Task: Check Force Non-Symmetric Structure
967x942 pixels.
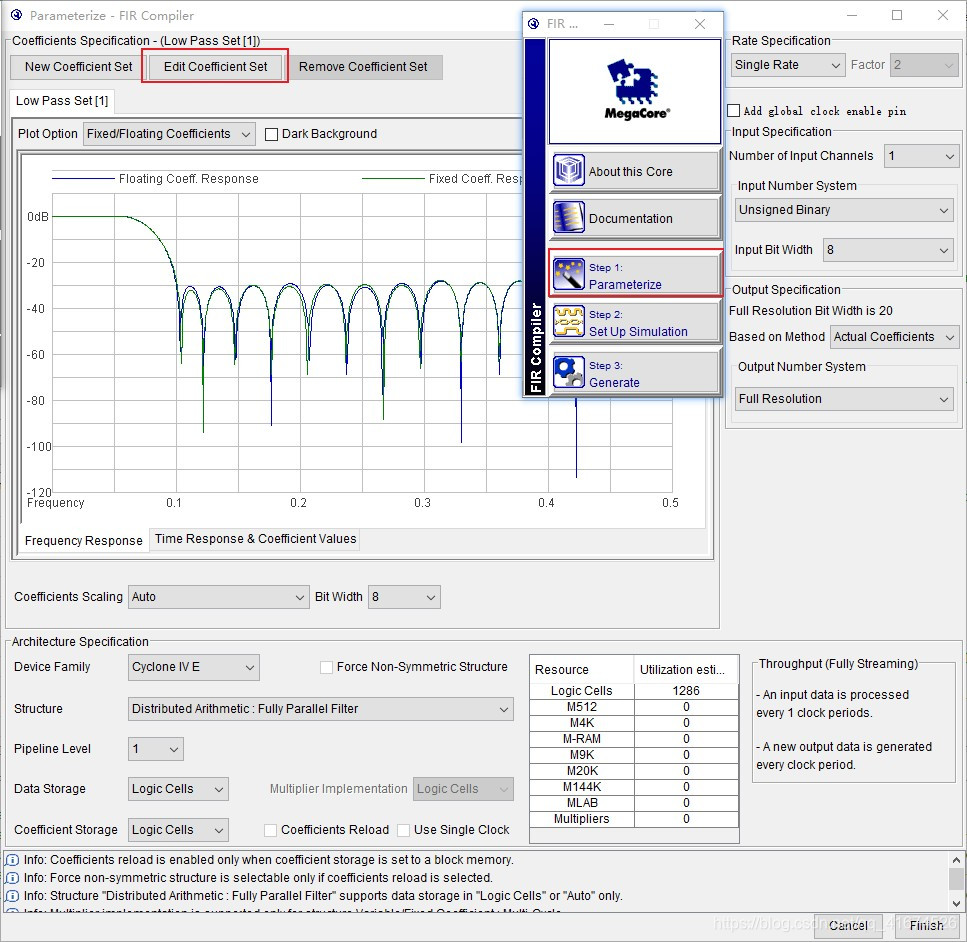Action: 326,667
